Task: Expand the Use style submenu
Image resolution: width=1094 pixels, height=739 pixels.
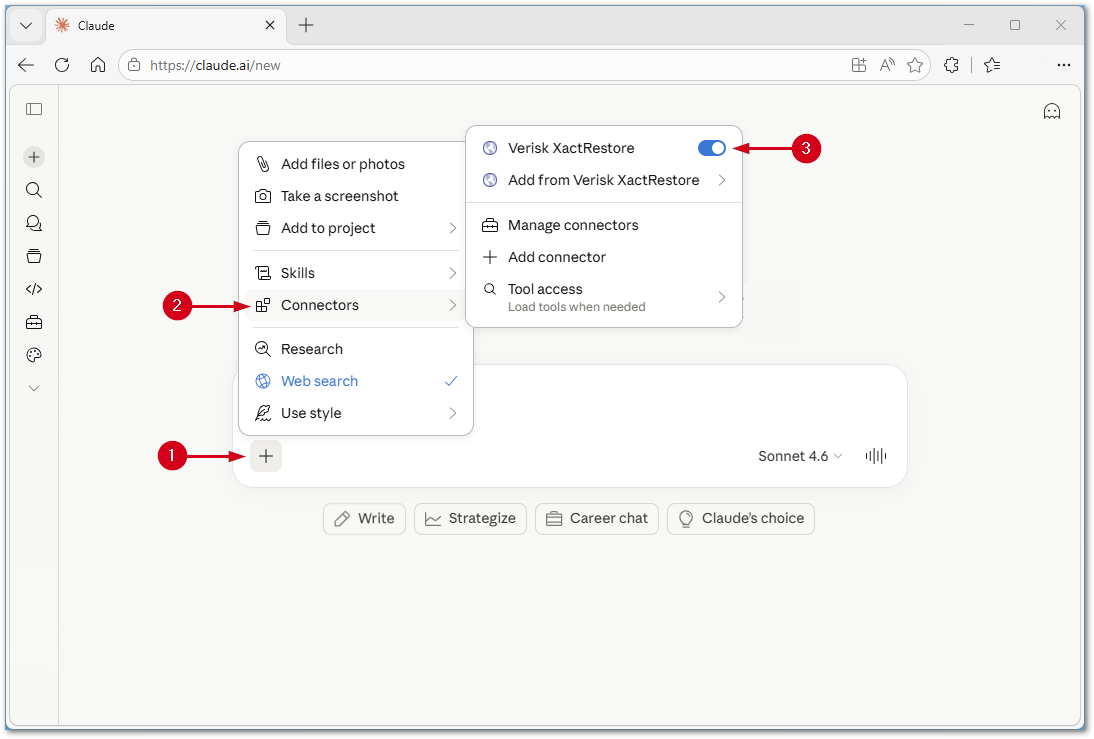Action: pos(356,413)
